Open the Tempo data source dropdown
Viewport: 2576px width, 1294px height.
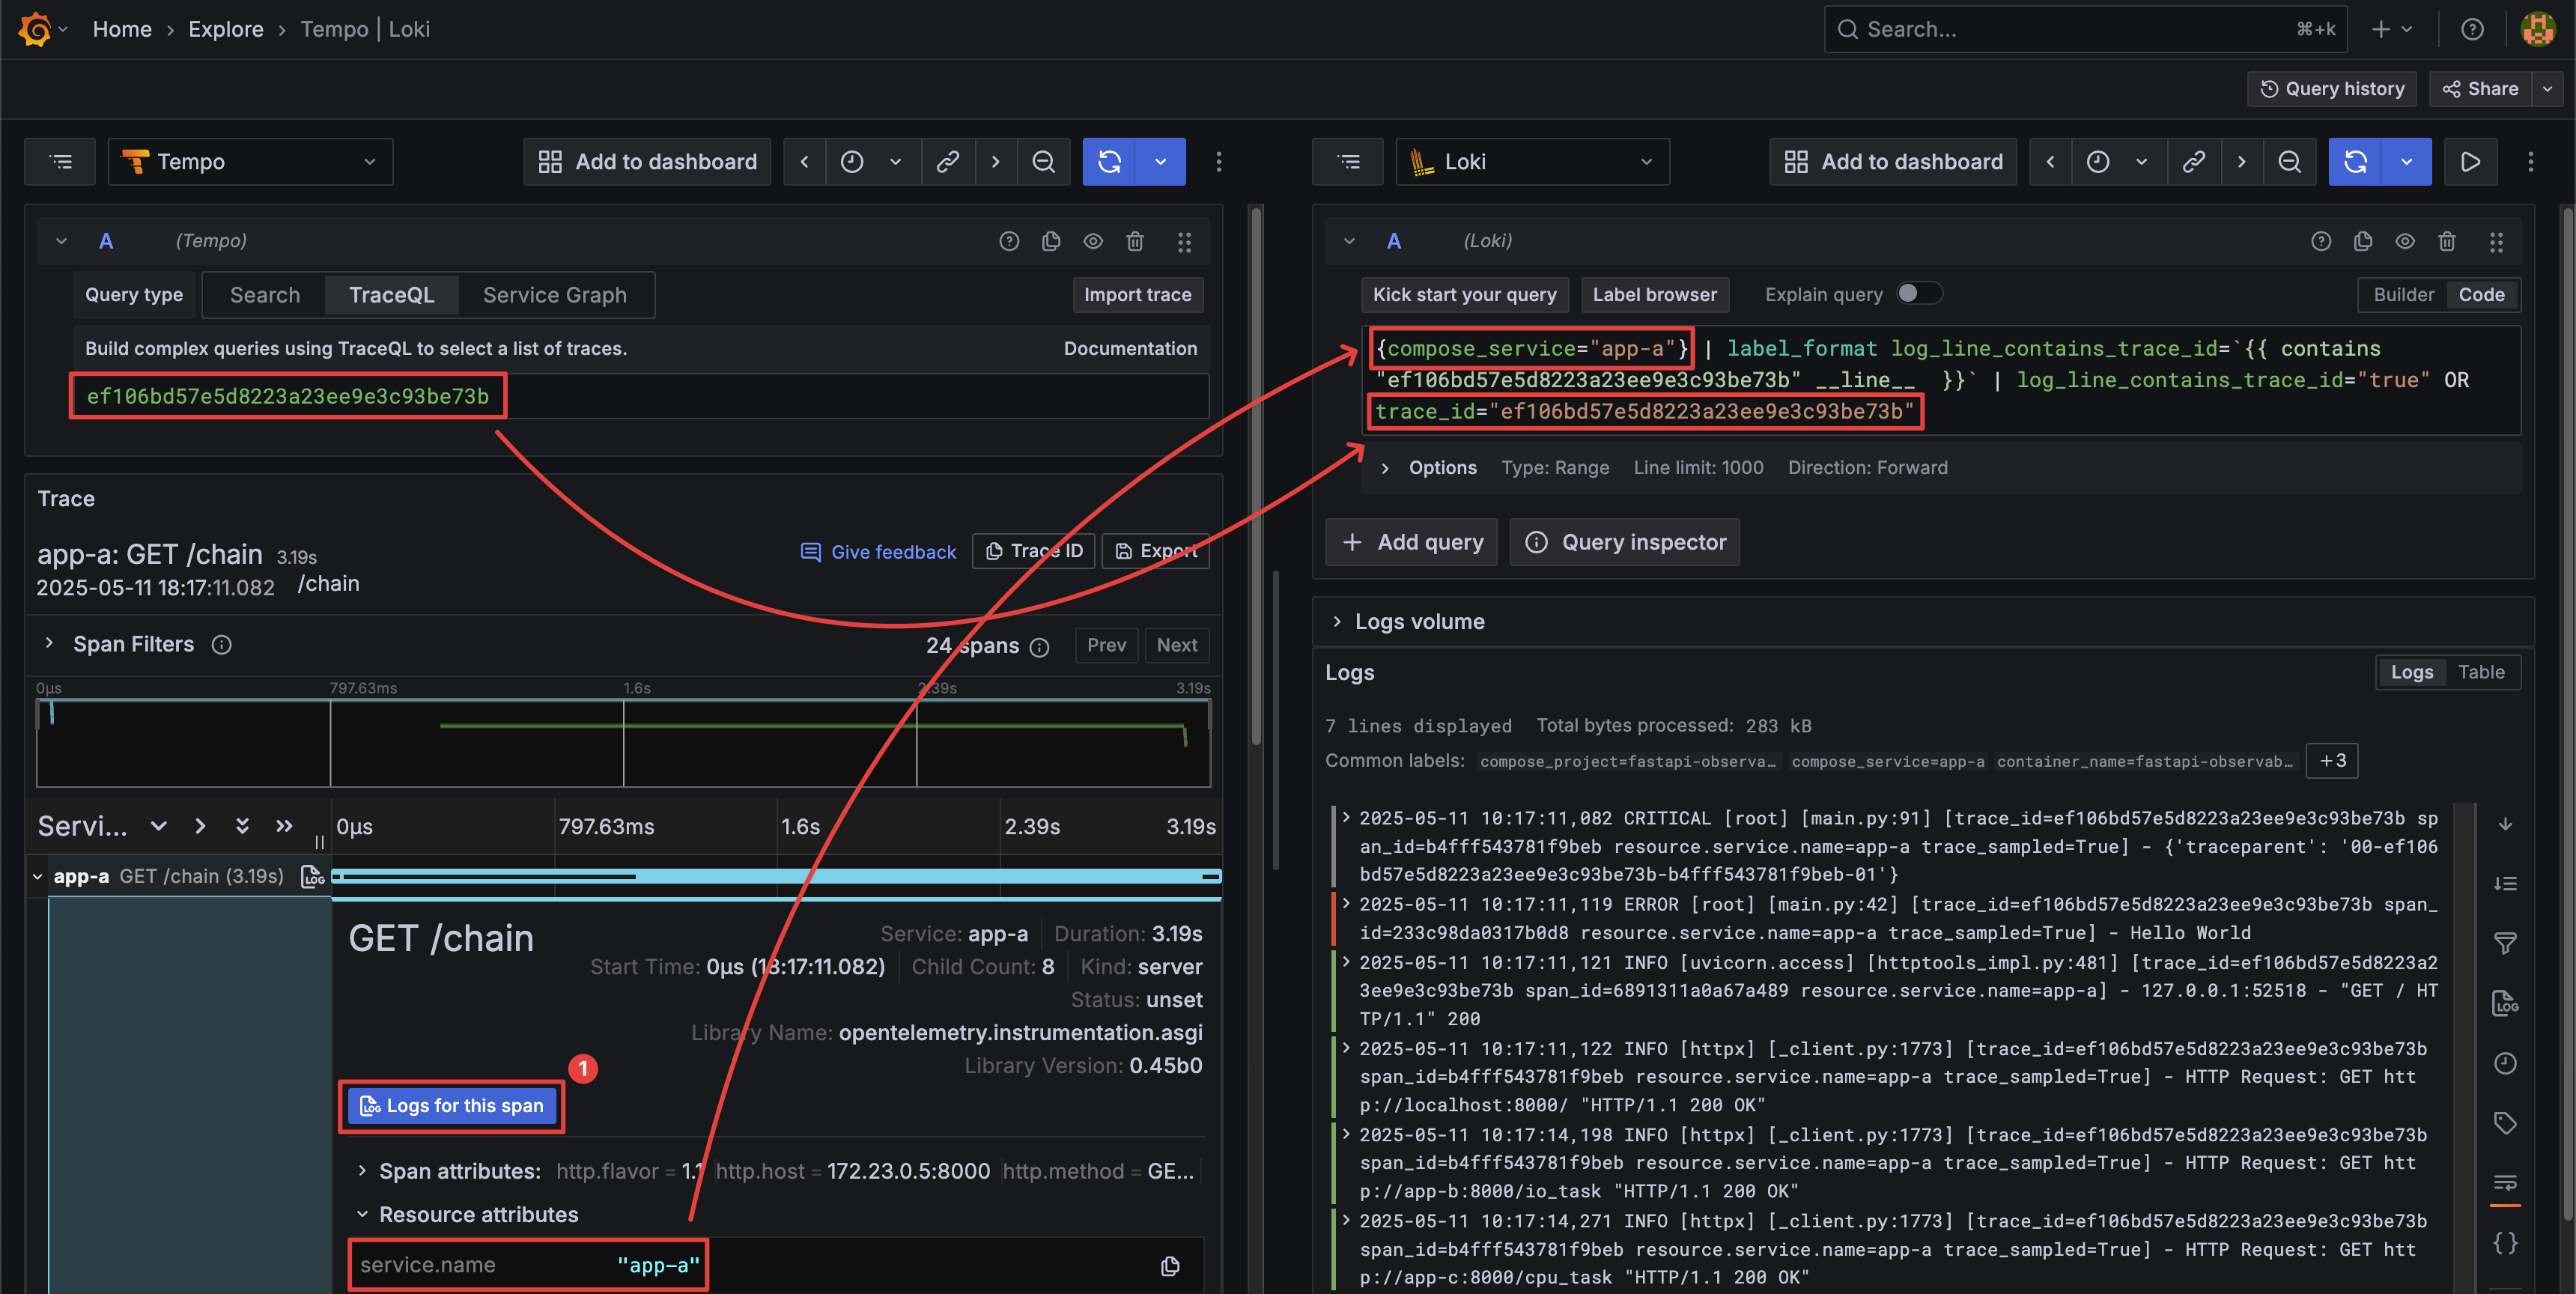tap(250, 162)
